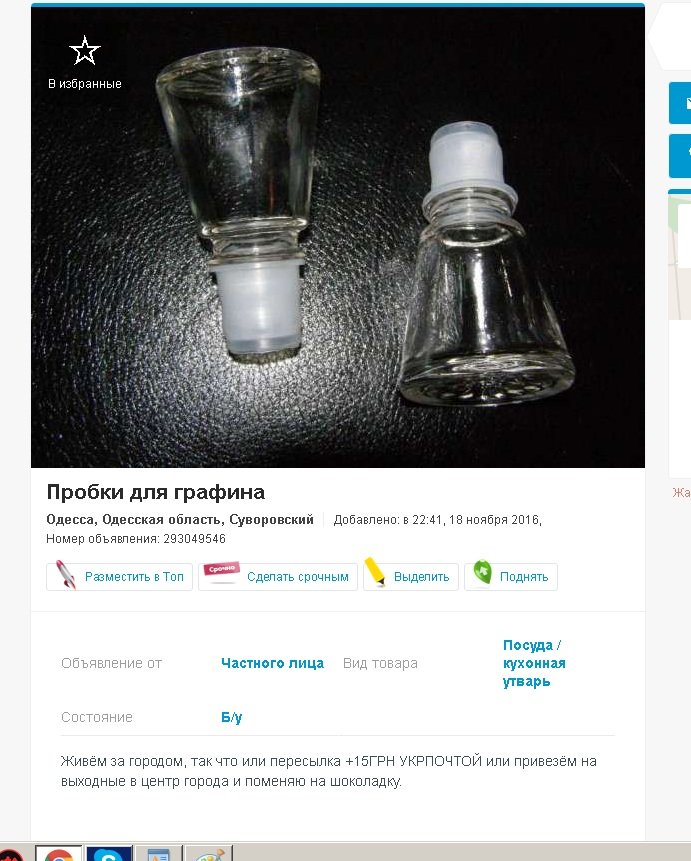Open the document viewer taskbar icon

[159, 854]
